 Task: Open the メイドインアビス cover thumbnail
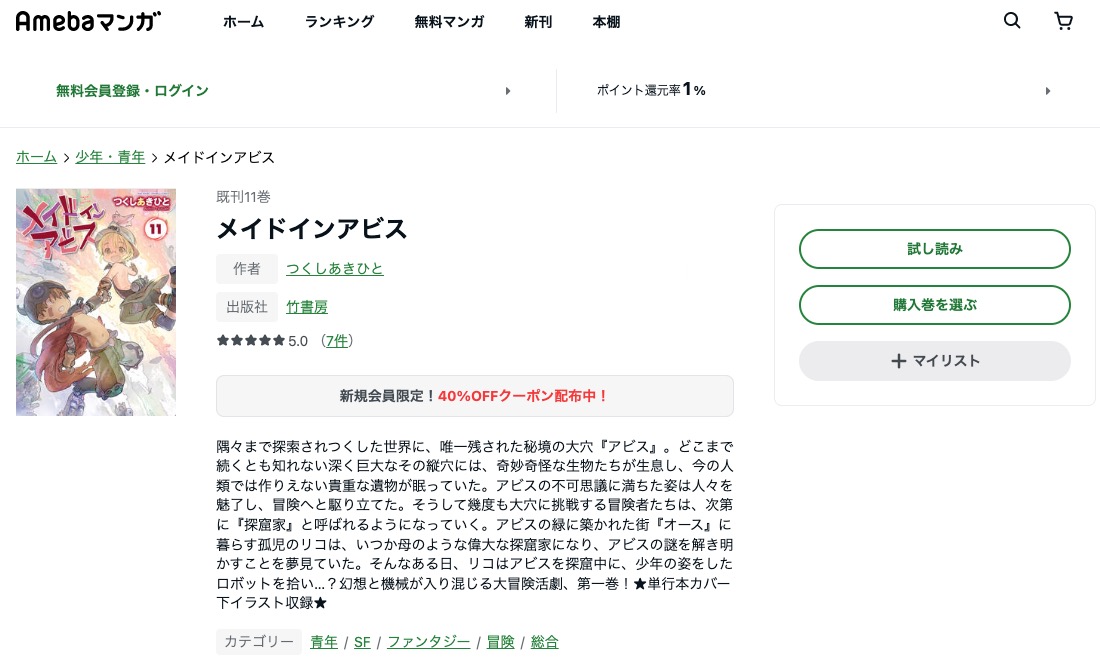[96, 302]
